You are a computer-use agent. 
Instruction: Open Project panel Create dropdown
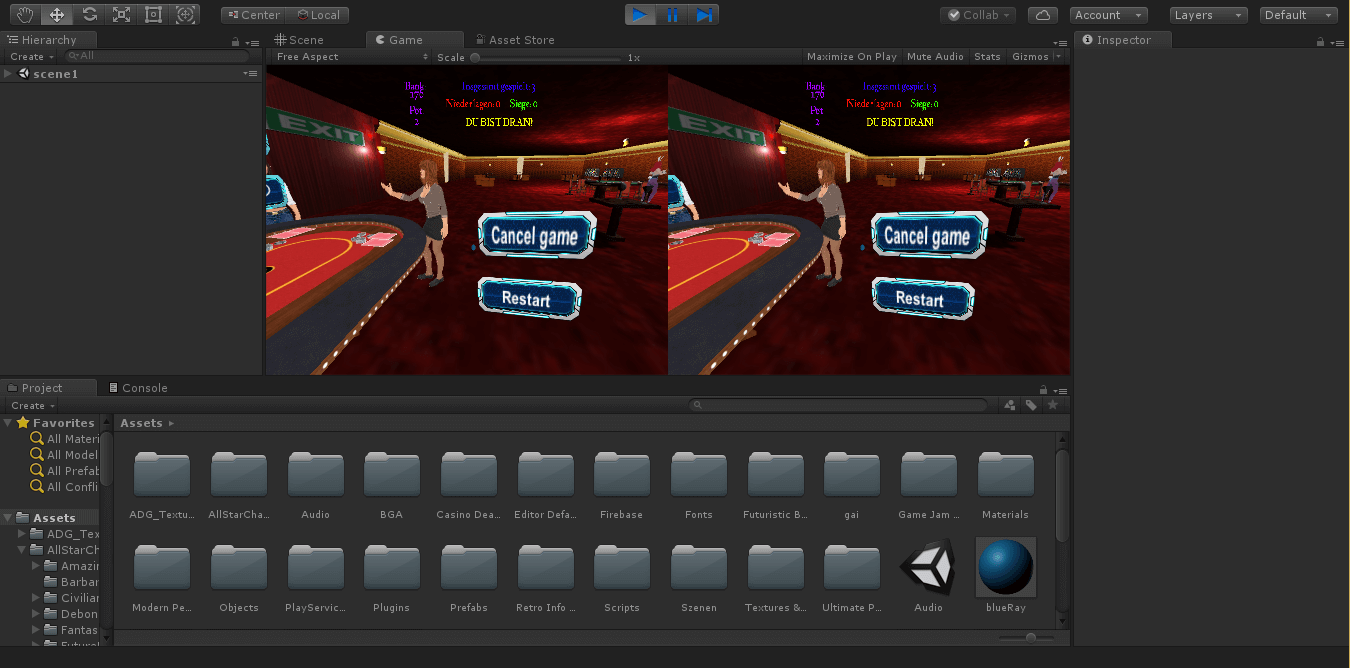(32, 406)
